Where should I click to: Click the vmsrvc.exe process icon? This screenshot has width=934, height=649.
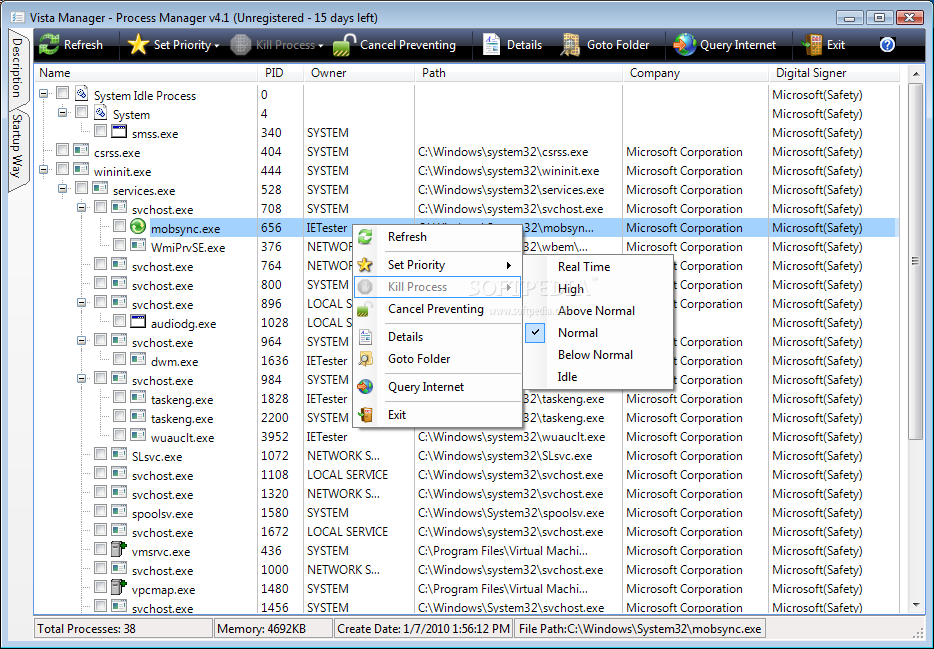pos(119,549)
